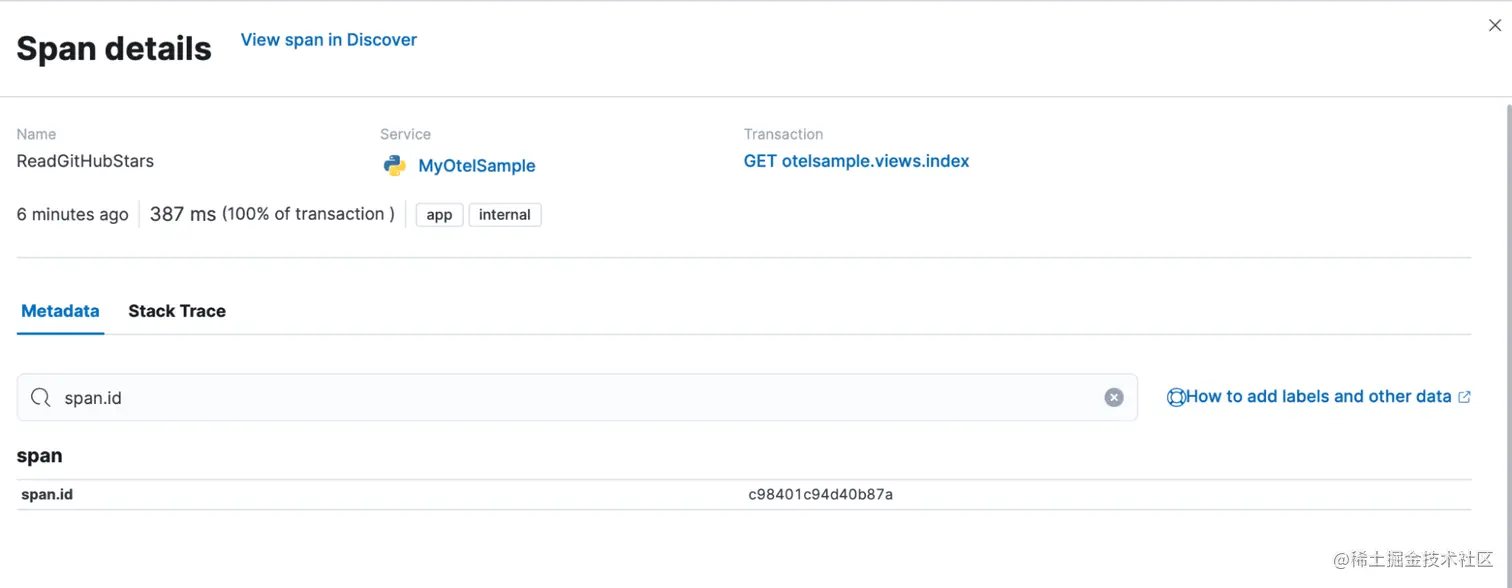Open How to add labels and other data
Viewport: 1512px width, 588px height.
(x=1316, y=396)
